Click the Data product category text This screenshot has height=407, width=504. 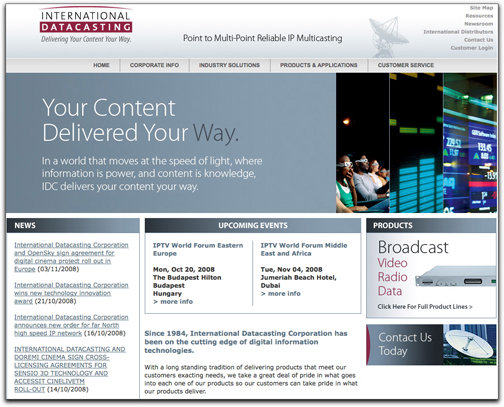pos(390,291)
